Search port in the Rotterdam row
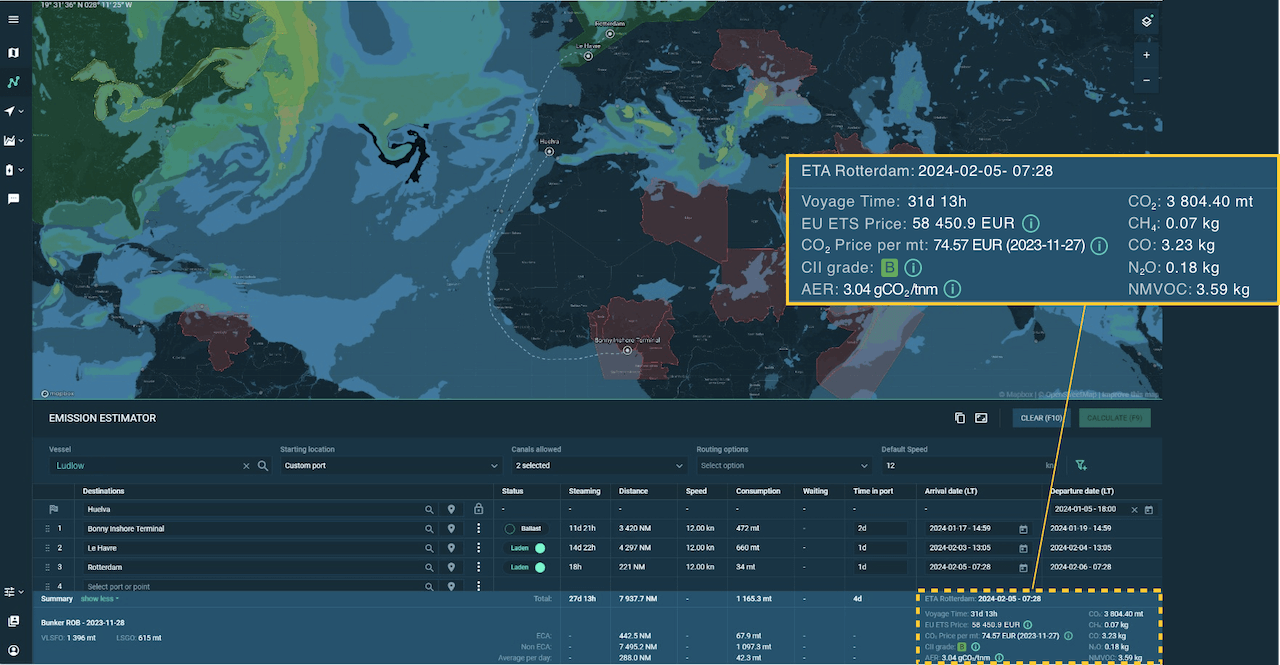Screen dimensions: 1280x665 click(430, 567)
